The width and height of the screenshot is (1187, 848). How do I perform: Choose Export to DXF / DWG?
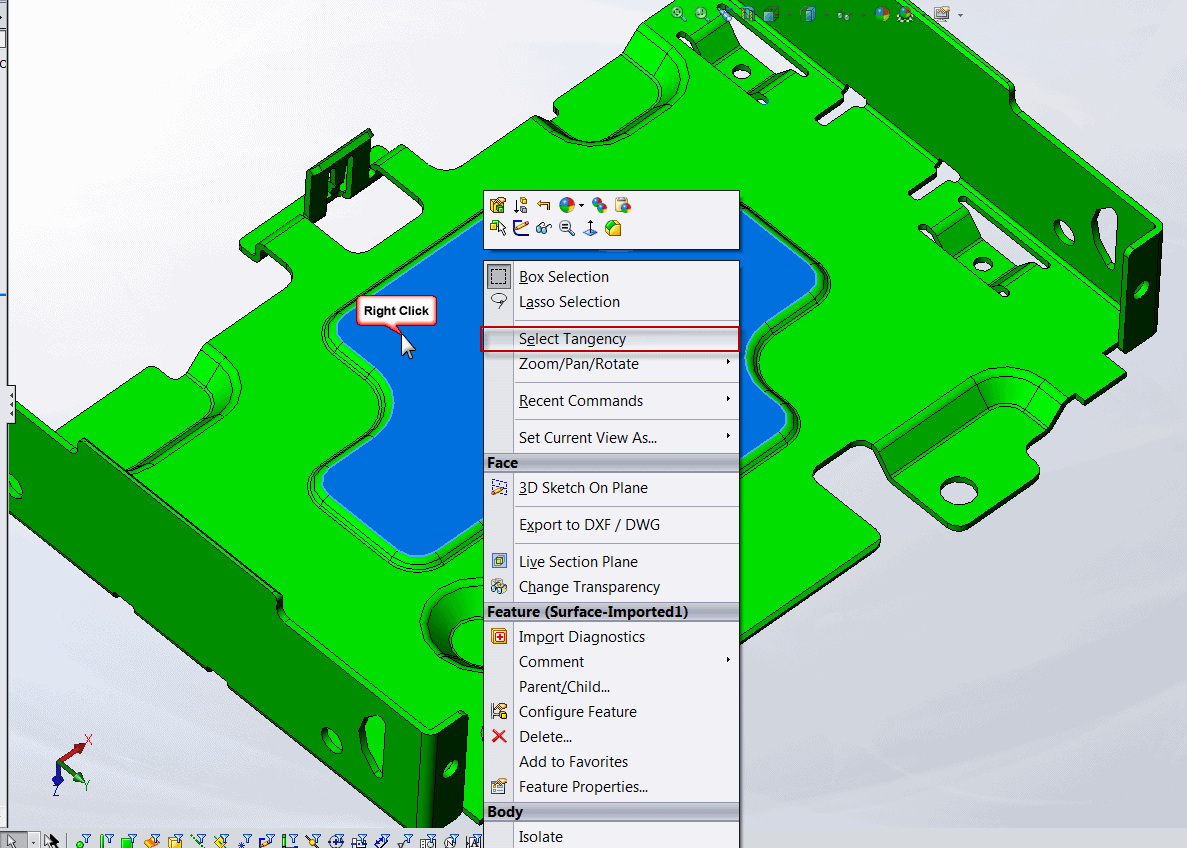pyautogui.click(x=612, y=525)
